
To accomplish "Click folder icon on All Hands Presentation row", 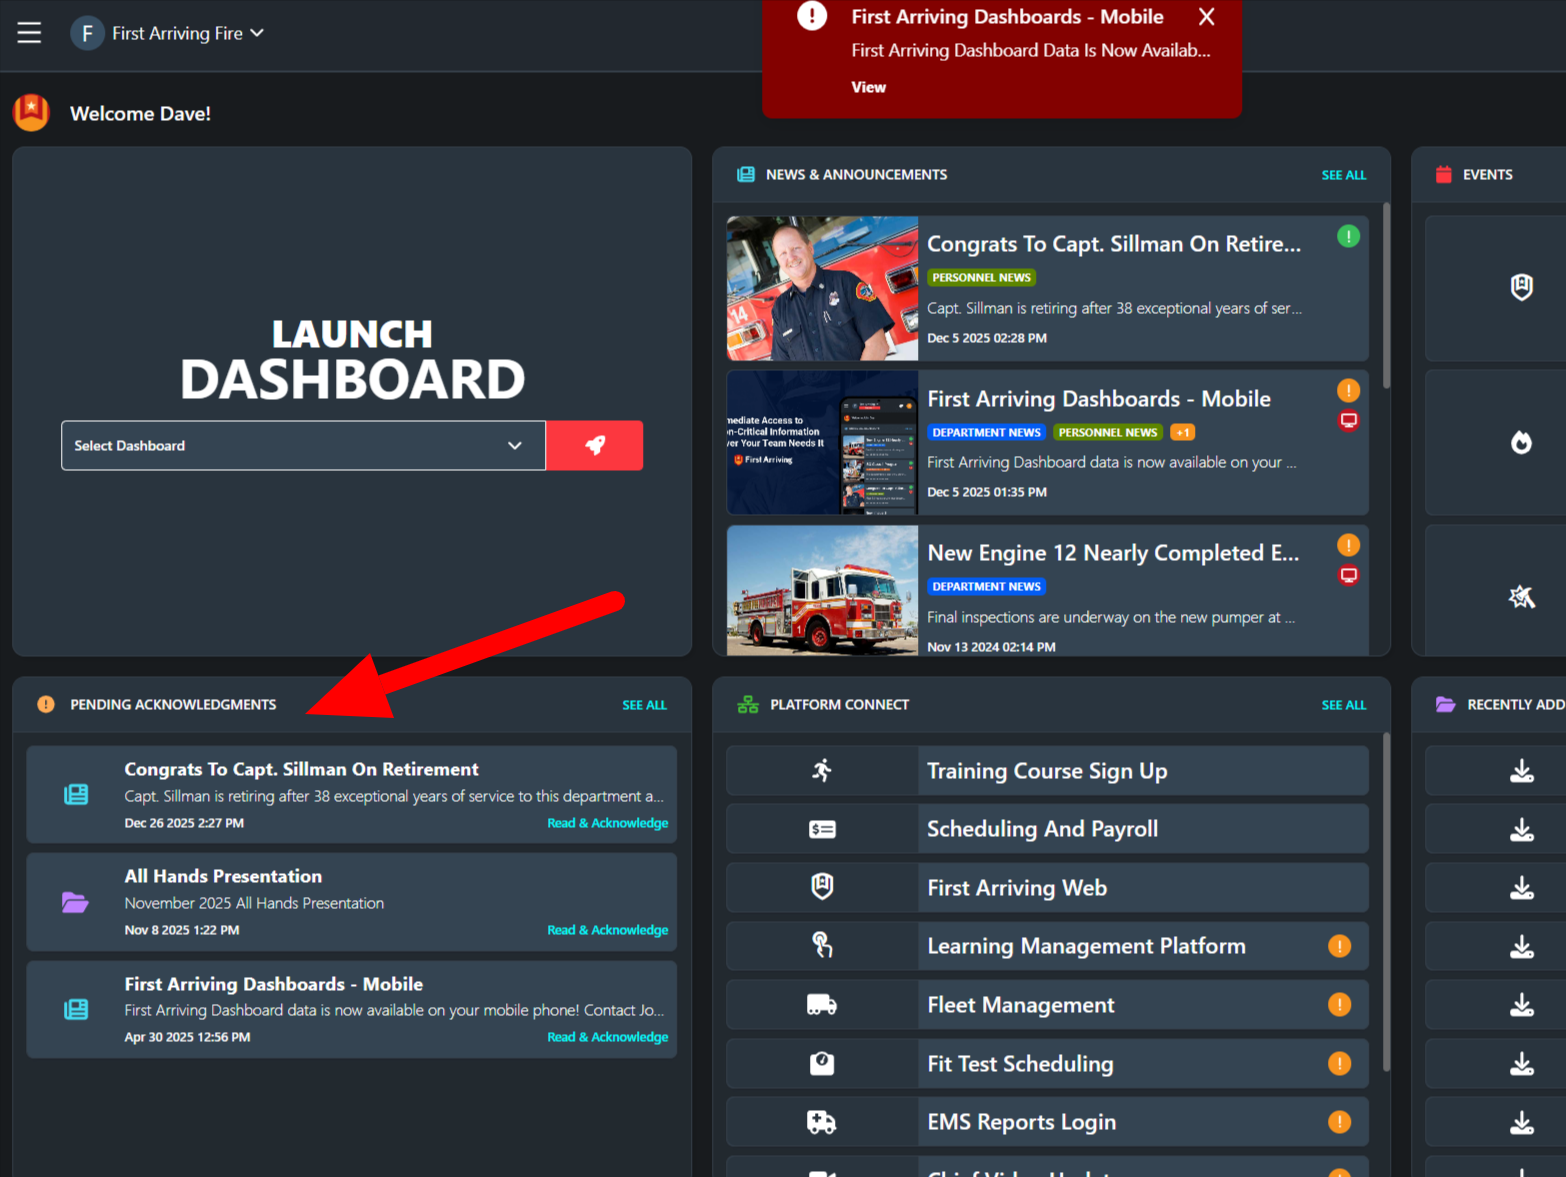I will 75,902.
